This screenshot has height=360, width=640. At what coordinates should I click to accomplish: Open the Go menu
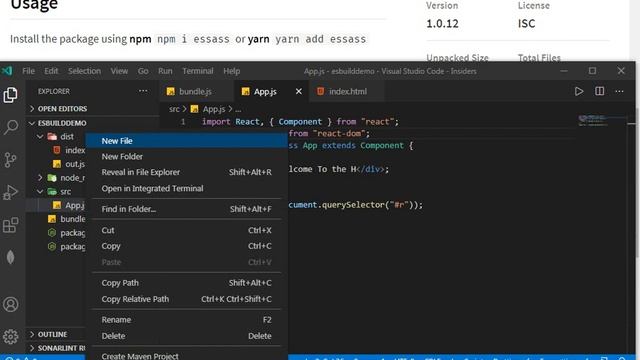(x=143, y=71)
